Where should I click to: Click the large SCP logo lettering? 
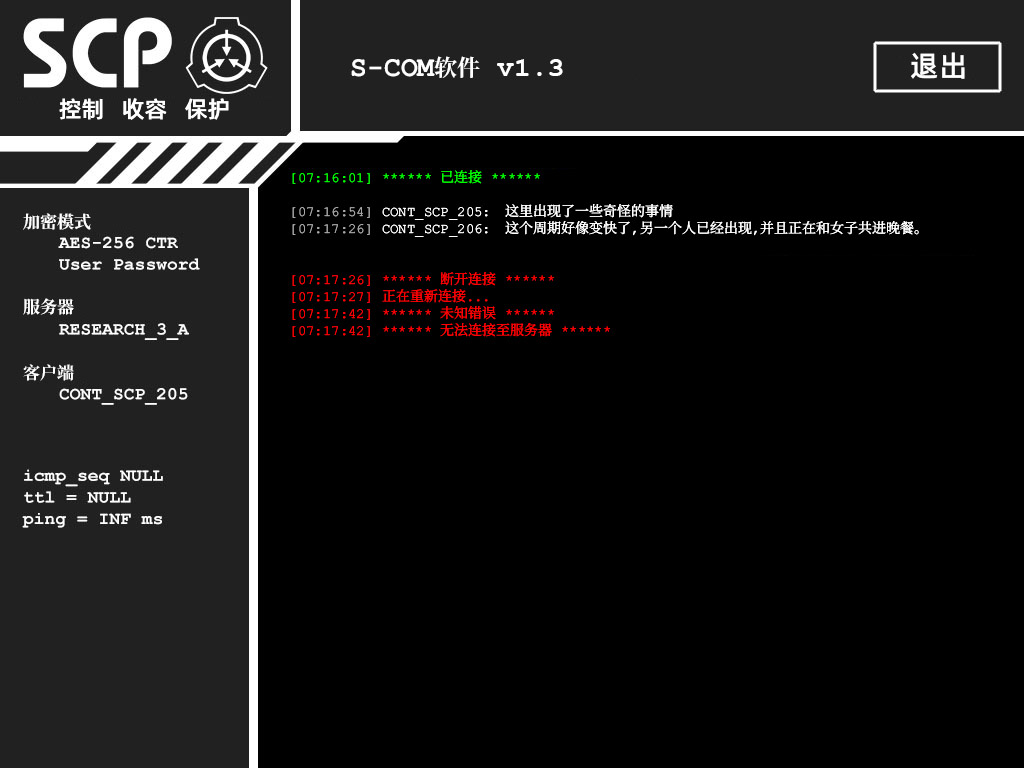(97, 53)
